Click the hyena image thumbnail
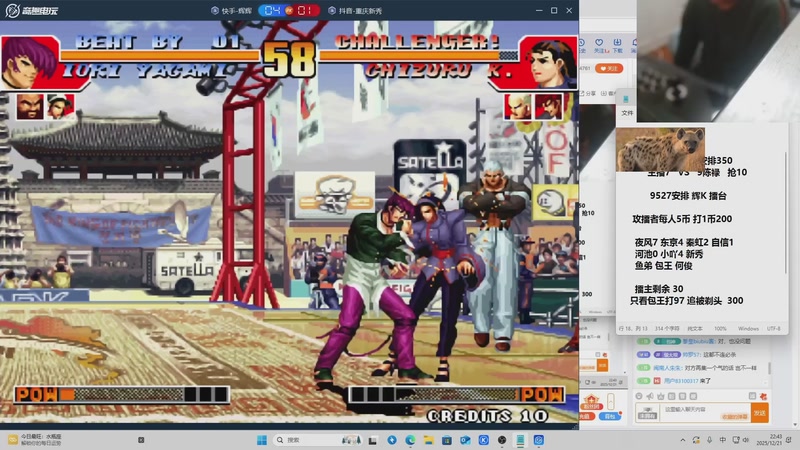The image size is (800, 450). [660, 149]
